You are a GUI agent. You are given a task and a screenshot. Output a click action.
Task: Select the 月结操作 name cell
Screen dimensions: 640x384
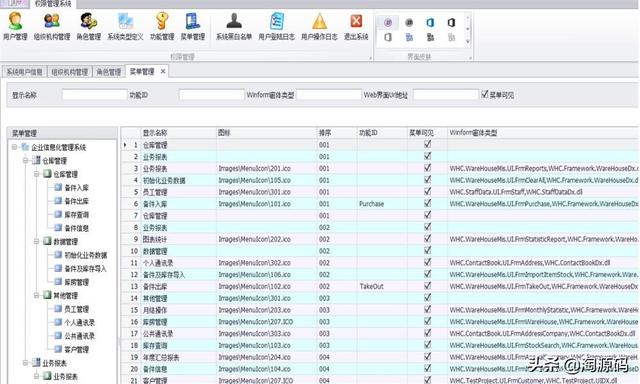coord(178,310)
